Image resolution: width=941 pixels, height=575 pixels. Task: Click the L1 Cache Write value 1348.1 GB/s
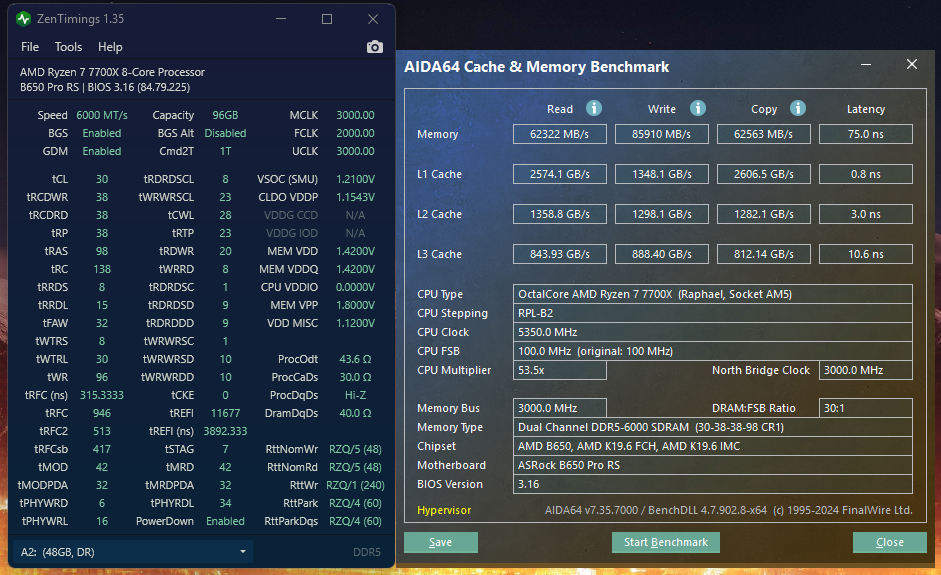click(x=662, y=174)
